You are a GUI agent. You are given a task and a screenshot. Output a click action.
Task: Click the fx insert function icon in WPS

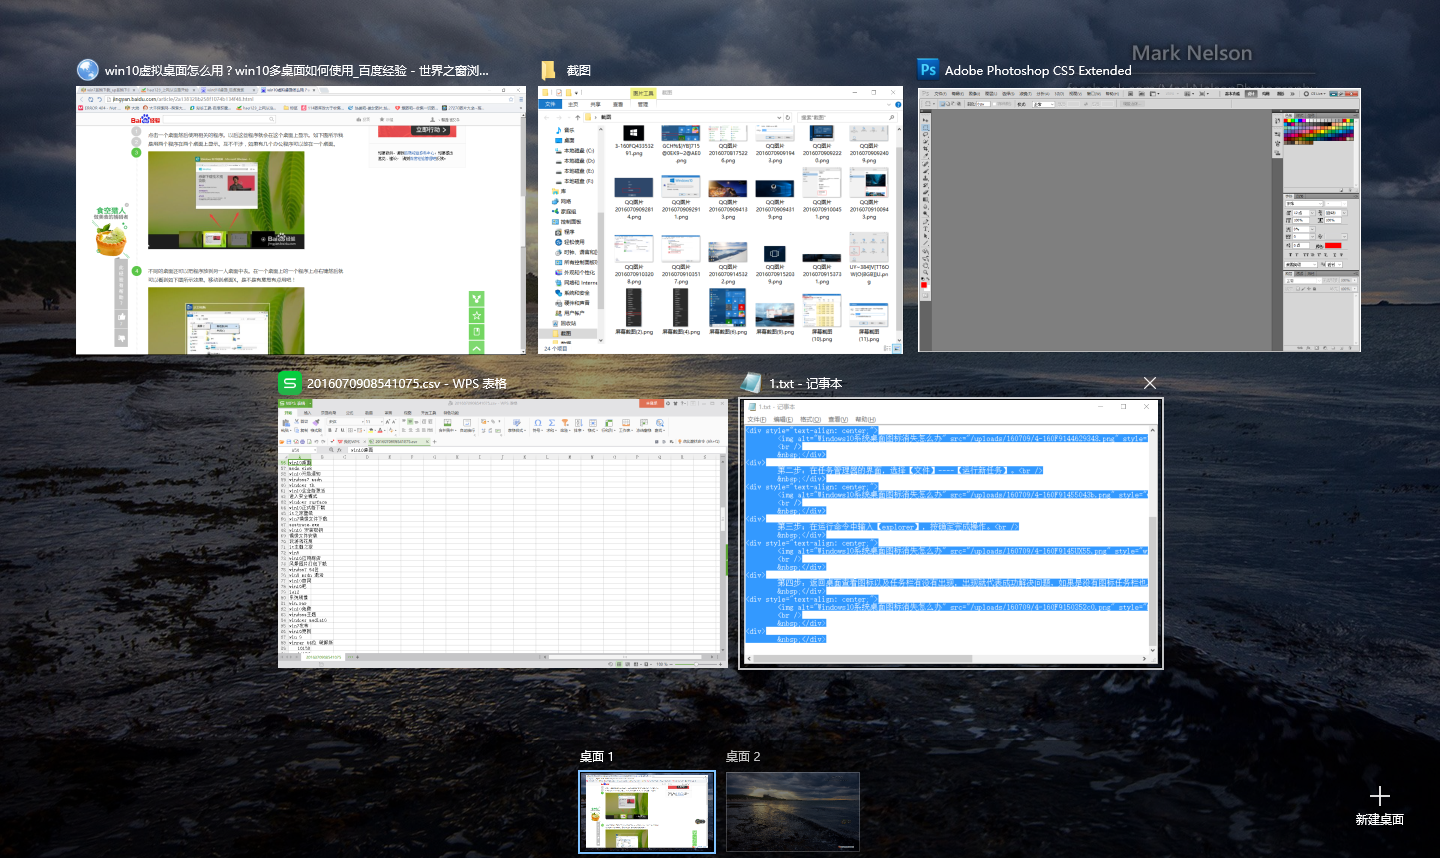click(x=338, y=449)
